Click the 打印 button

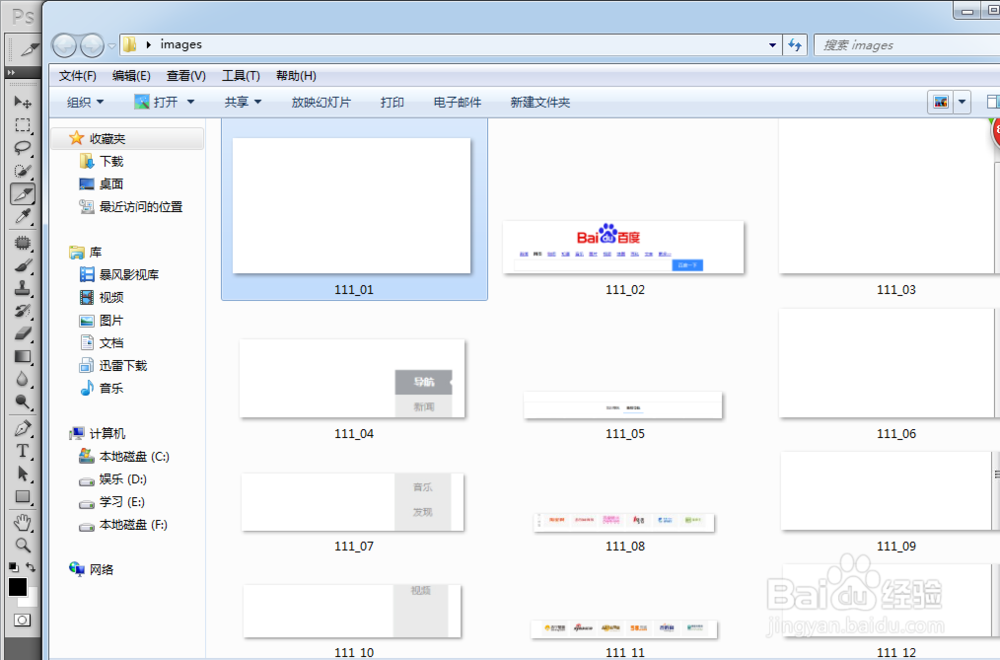(x=392, y=102)
